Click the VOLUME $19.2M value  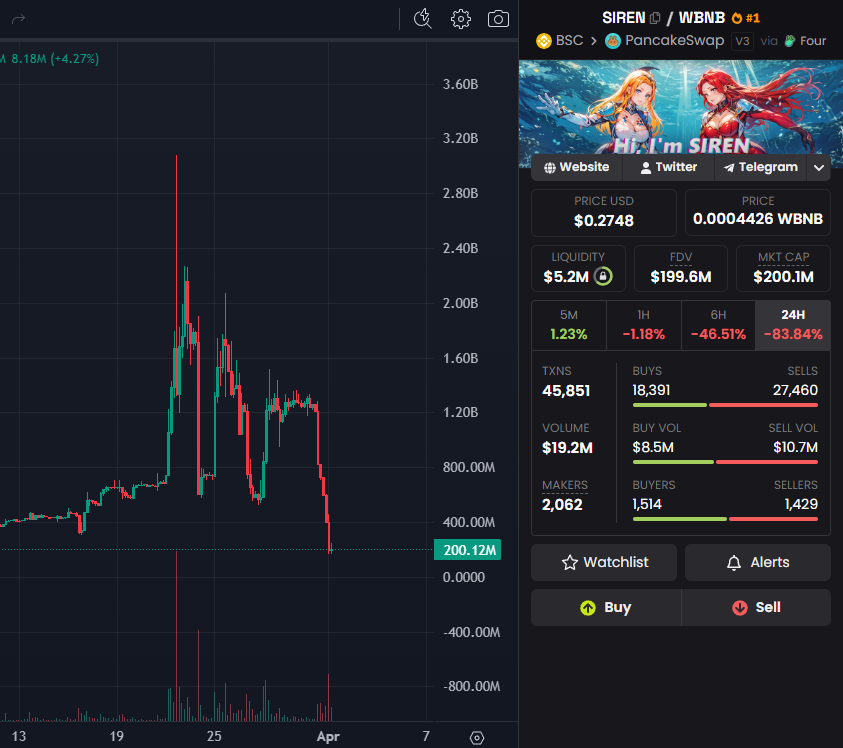[567, 448]
